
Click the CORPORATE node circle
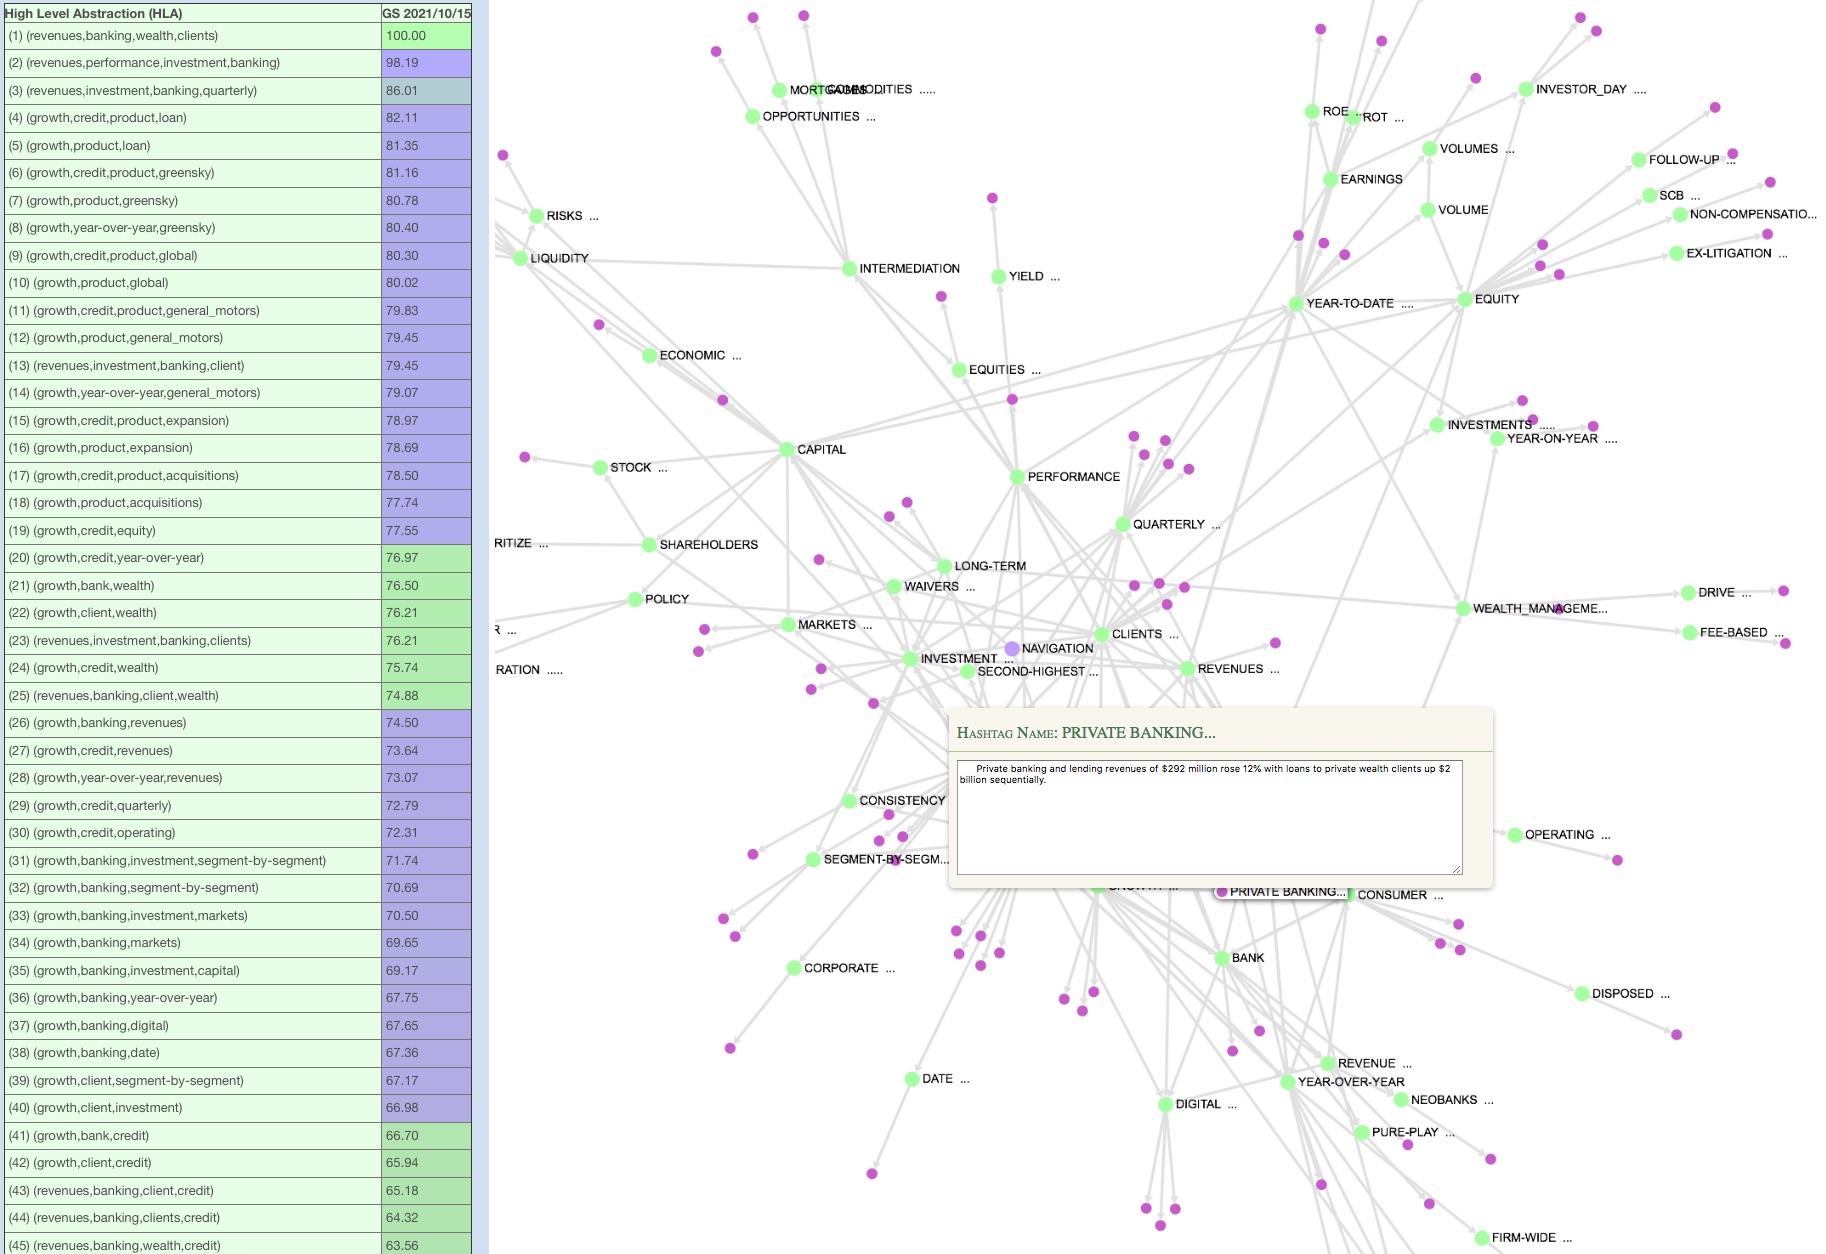[794, 968]
